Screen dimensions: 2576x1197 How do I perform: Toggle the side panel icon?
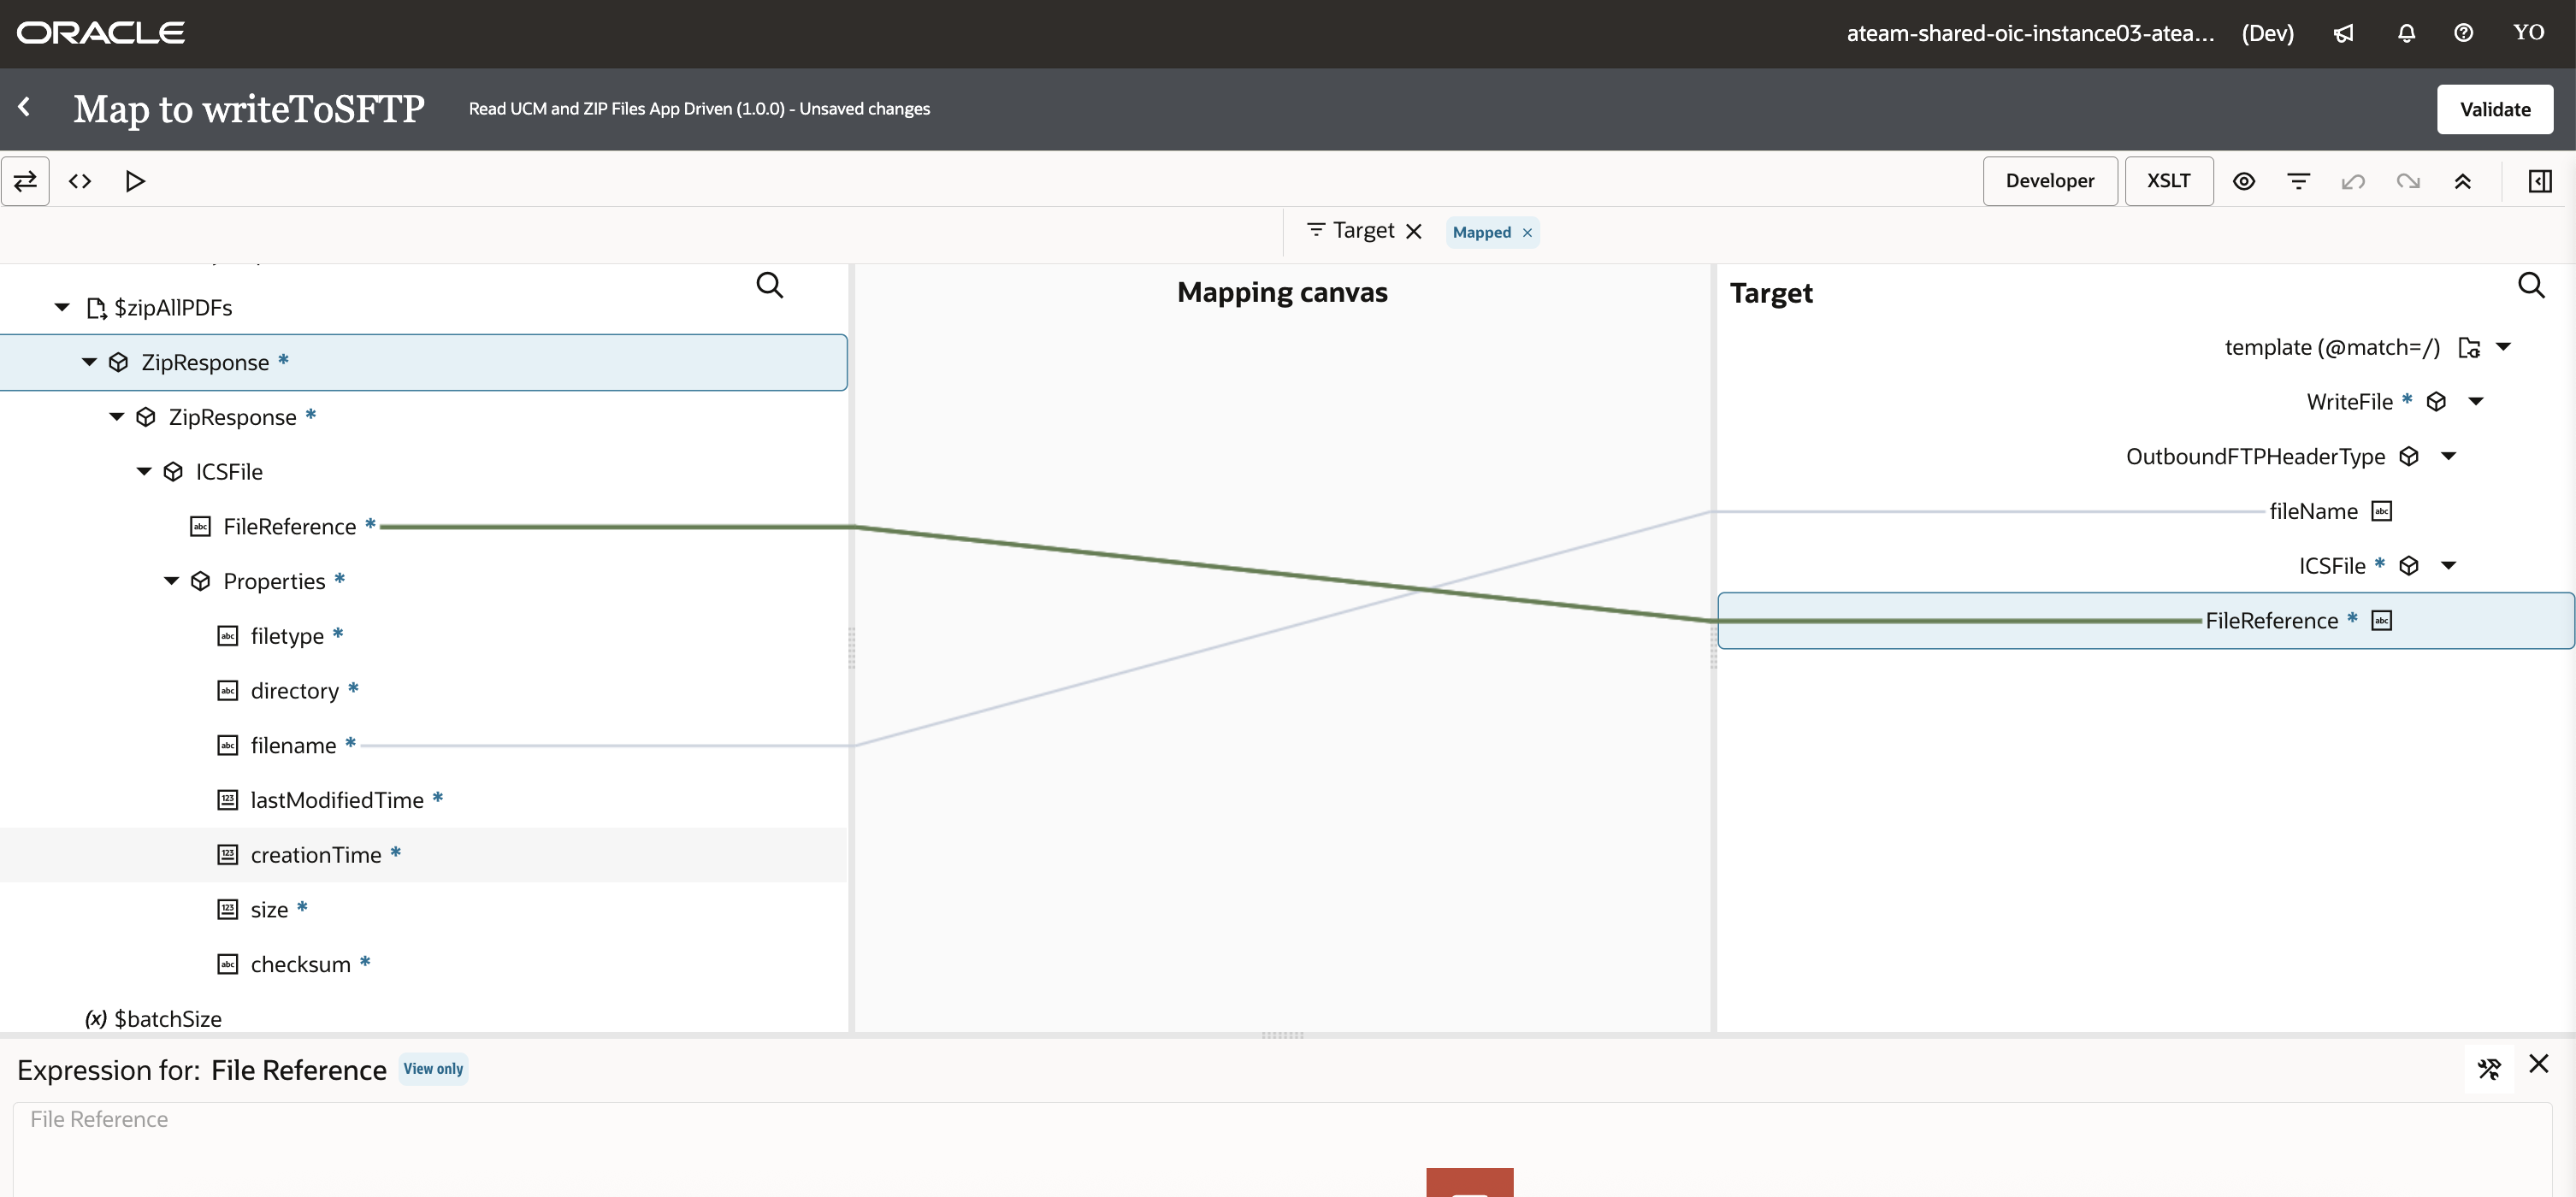(2539, 181)
